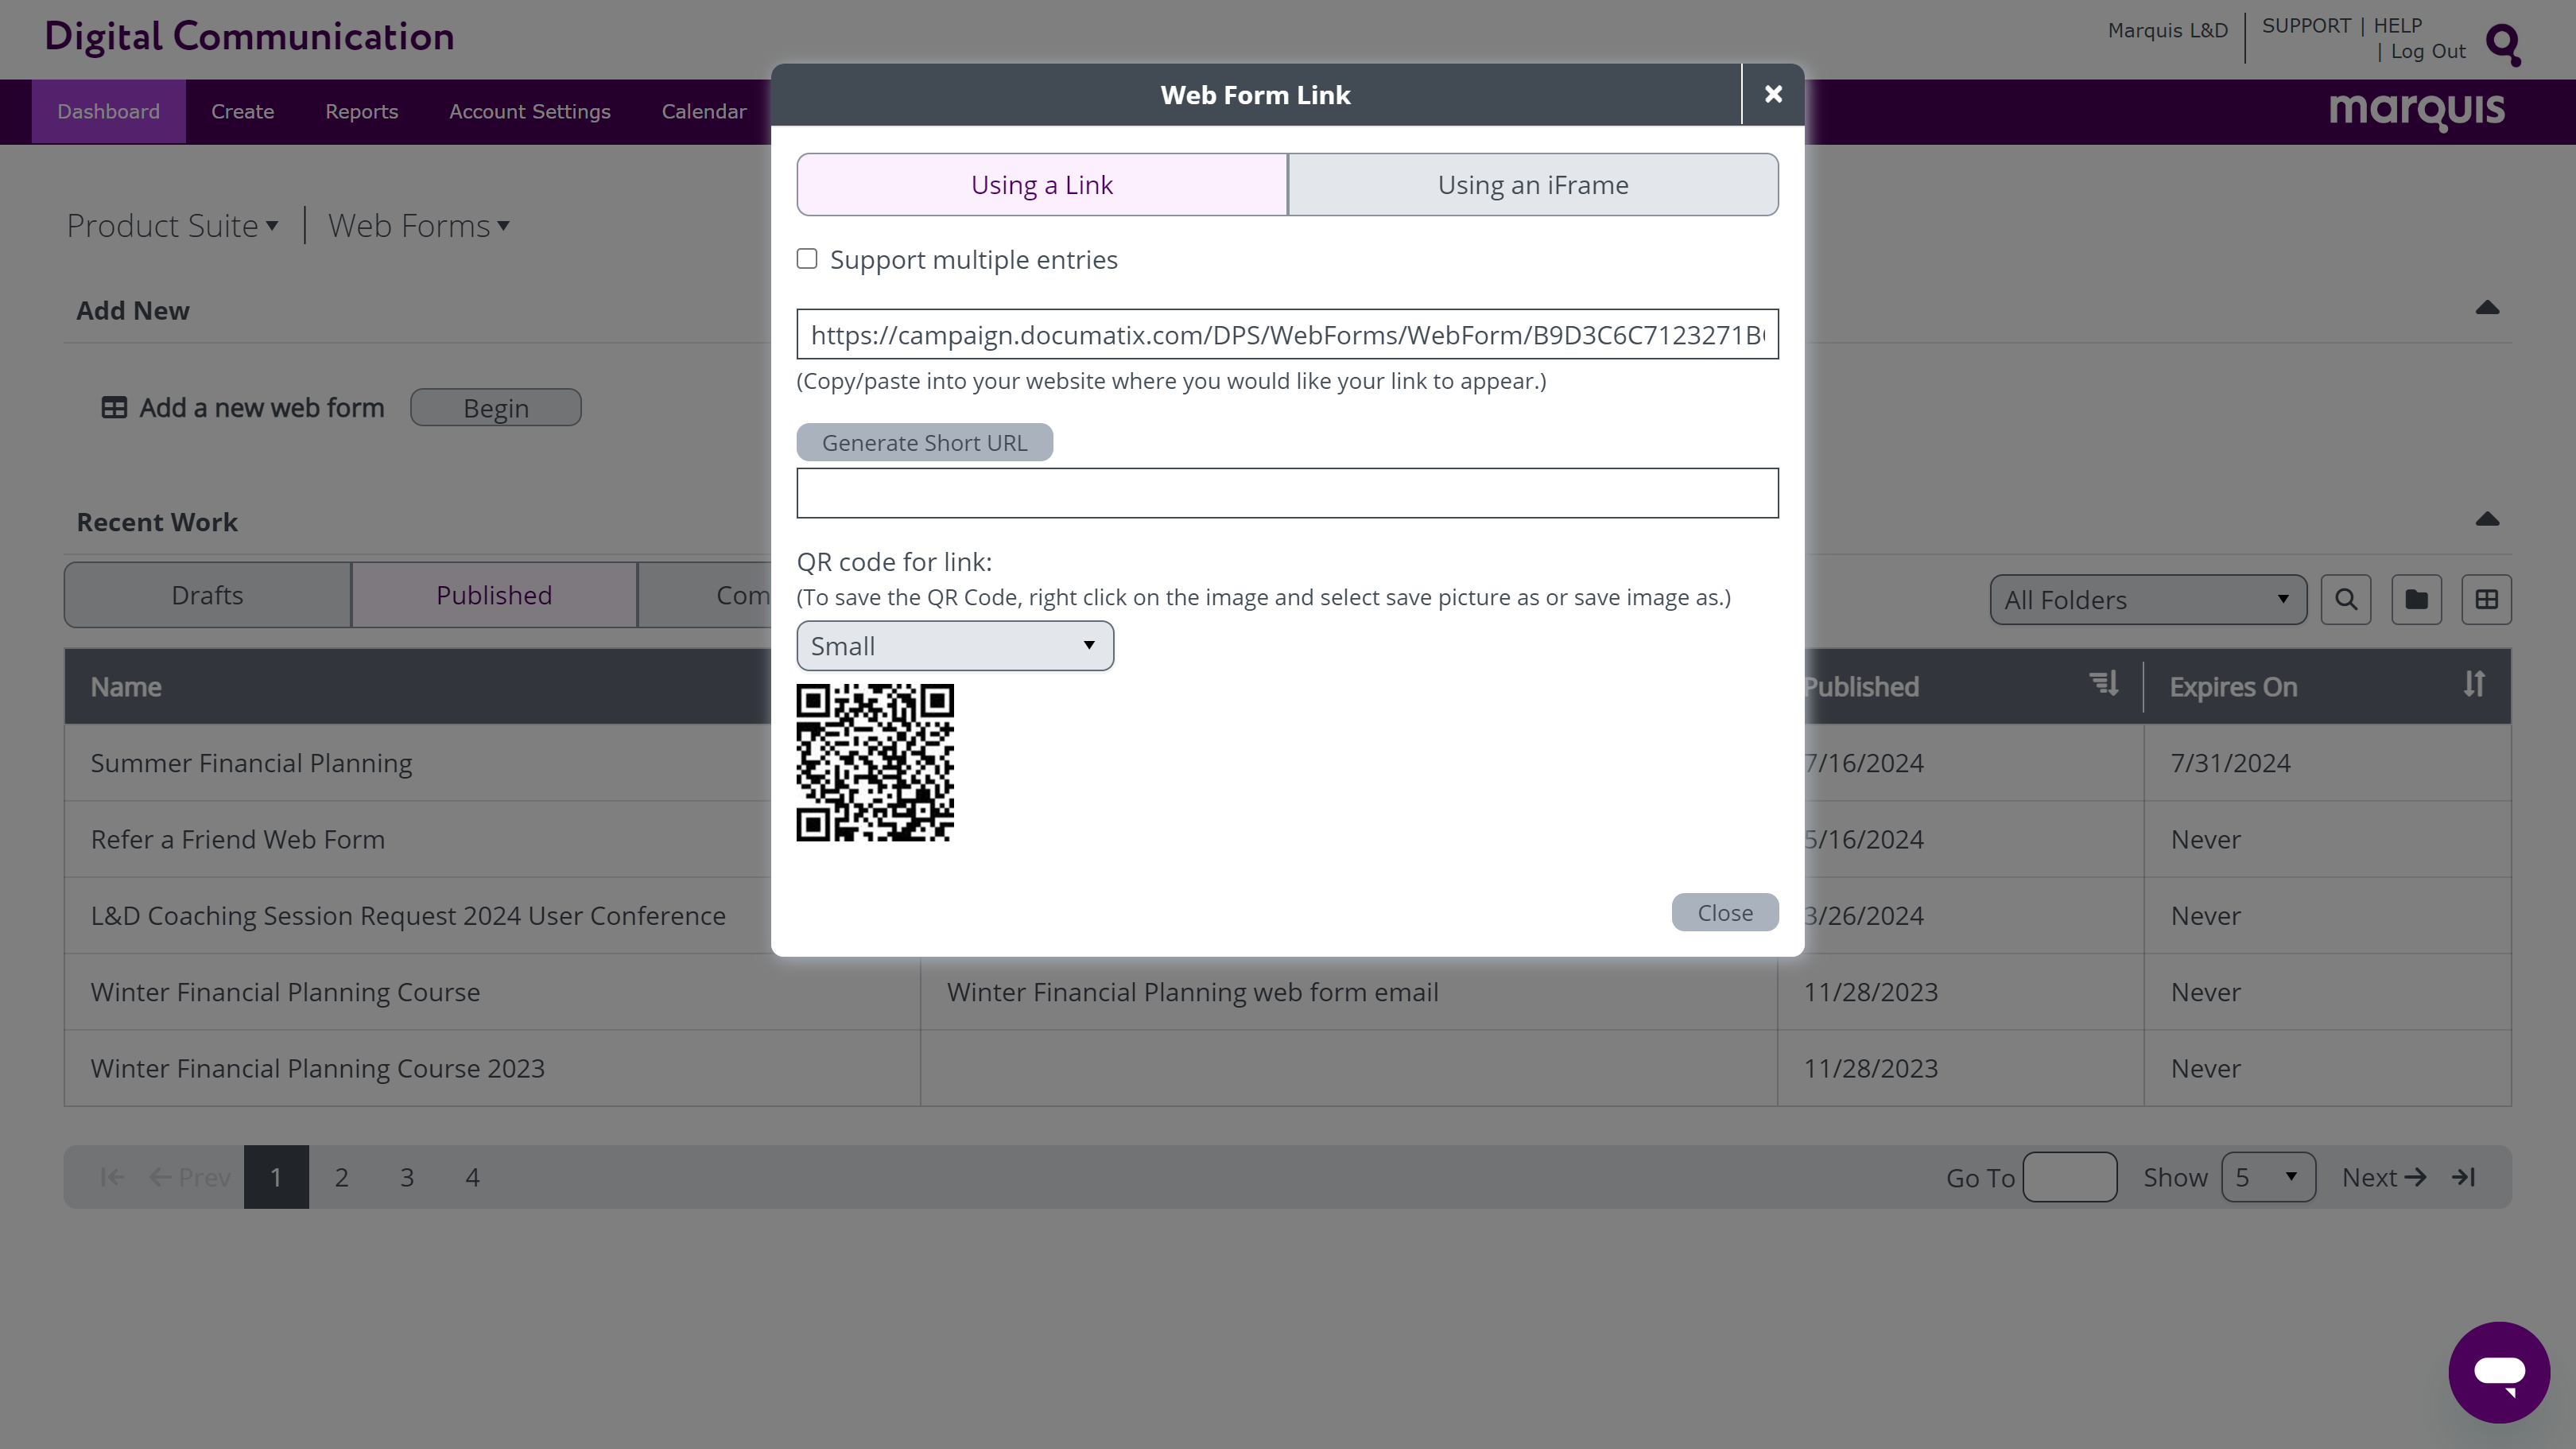
Task: Switch to grid view icon
Action: point(2487,599)
